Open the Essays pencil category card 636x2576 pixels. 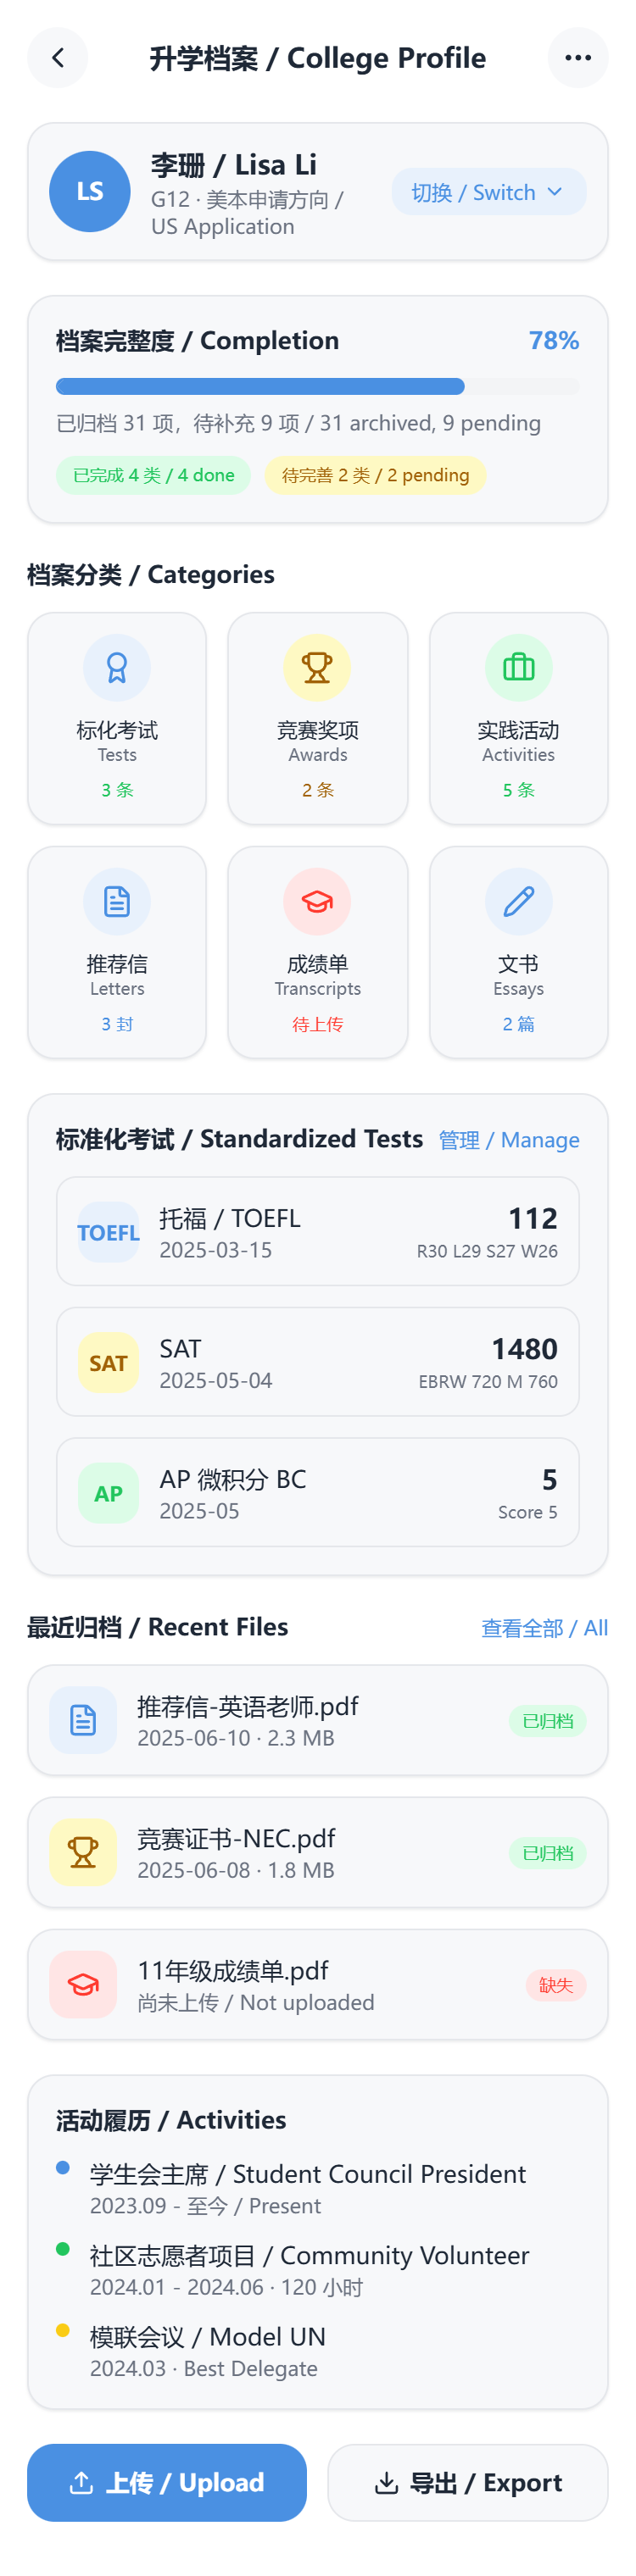point(518,952)
